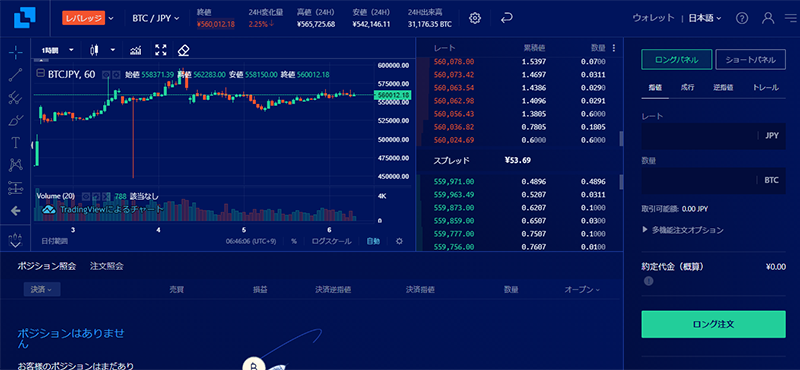Screen dimensions: 800x370
Task: Switch to the 注文照会 tab
Action: pos(107,266)
